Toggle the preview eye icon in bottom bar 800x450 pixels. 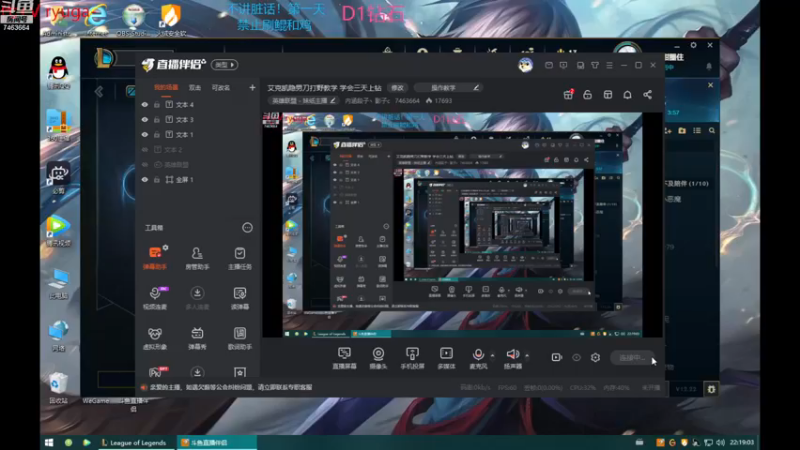click(x=576, y=358)
